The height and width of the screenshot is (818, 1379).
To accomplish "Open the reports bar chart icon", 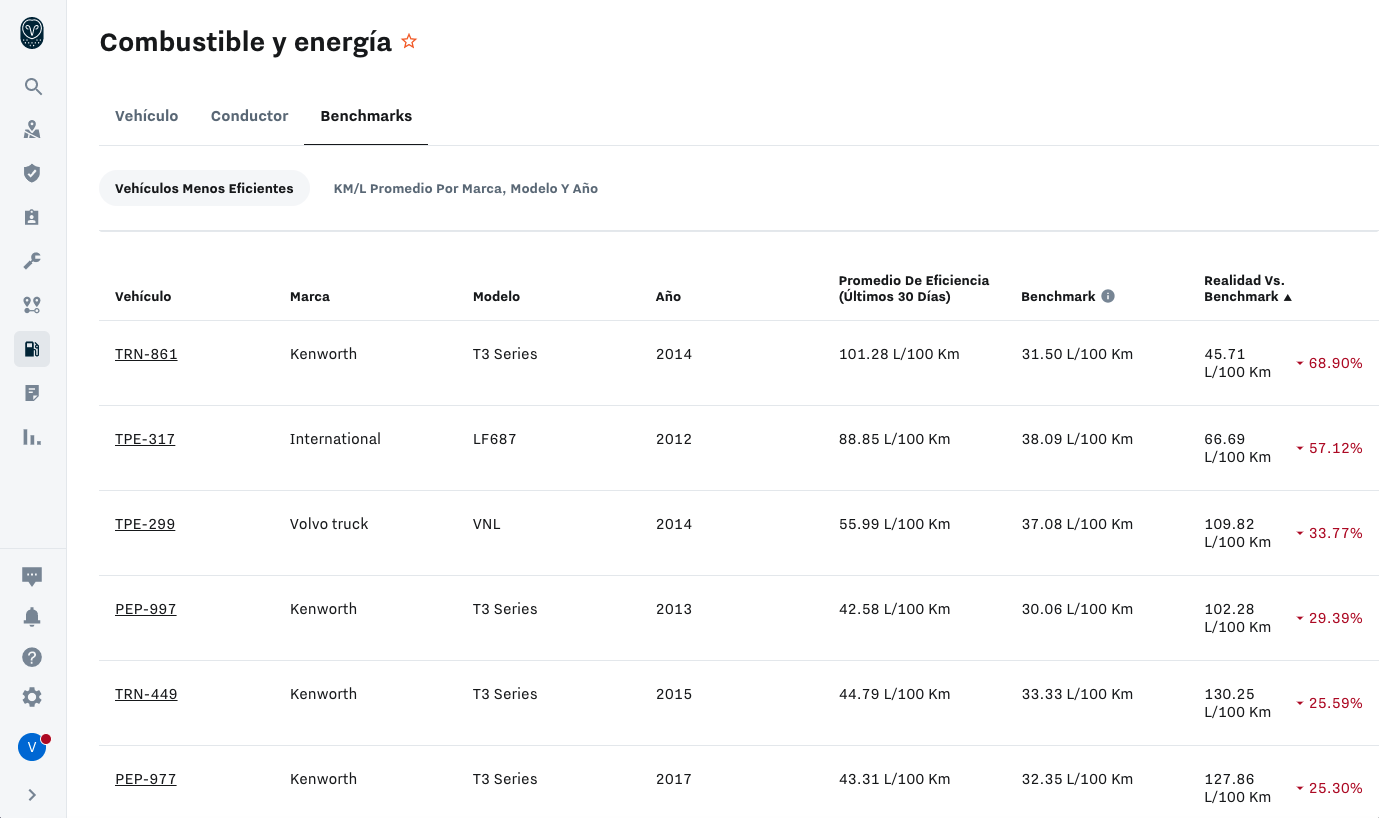I will pyautogui.click(x=32, y=437).
